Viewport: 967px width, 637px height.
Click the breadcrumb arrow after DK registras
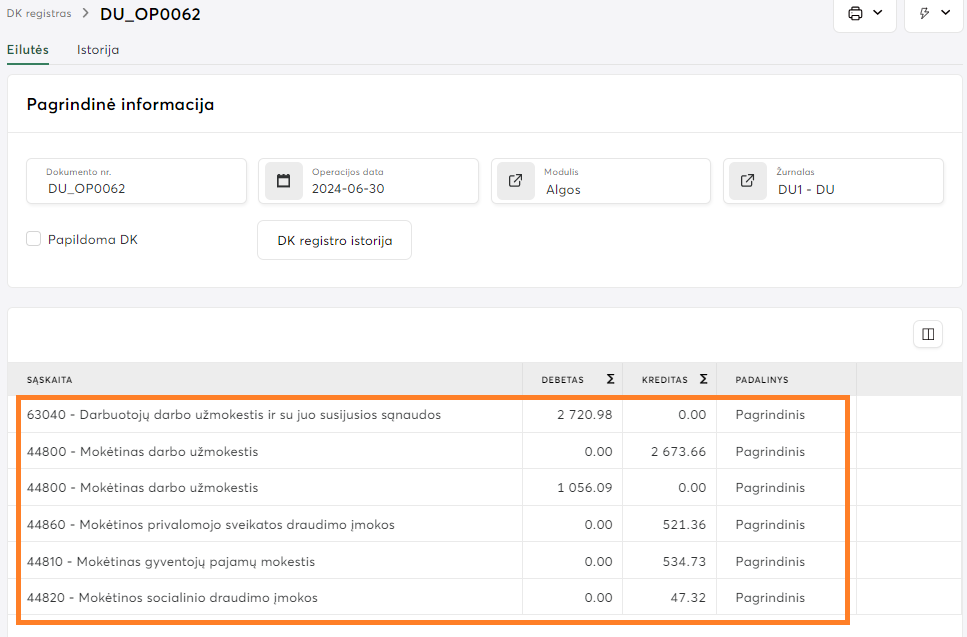pyautogui.click(x=86, y=14)
